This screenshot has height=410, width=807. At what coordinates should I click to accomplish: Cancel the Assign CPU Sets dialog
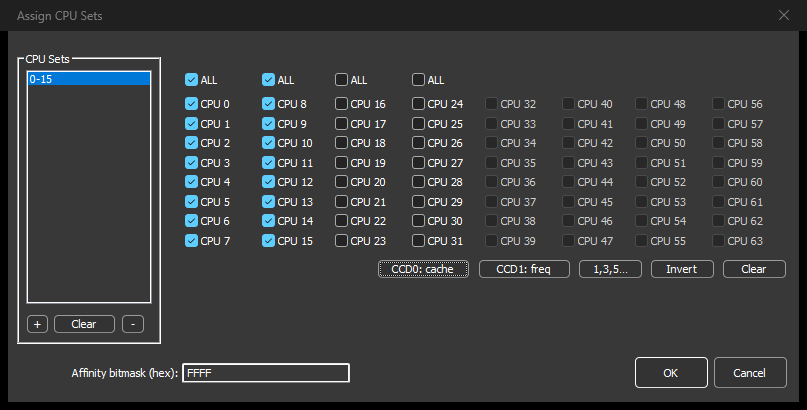click(x=750, y=372)
